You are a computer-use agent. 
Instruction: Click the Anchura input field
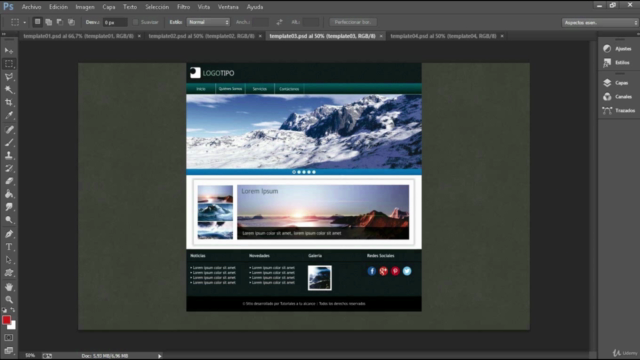(260, 22)
